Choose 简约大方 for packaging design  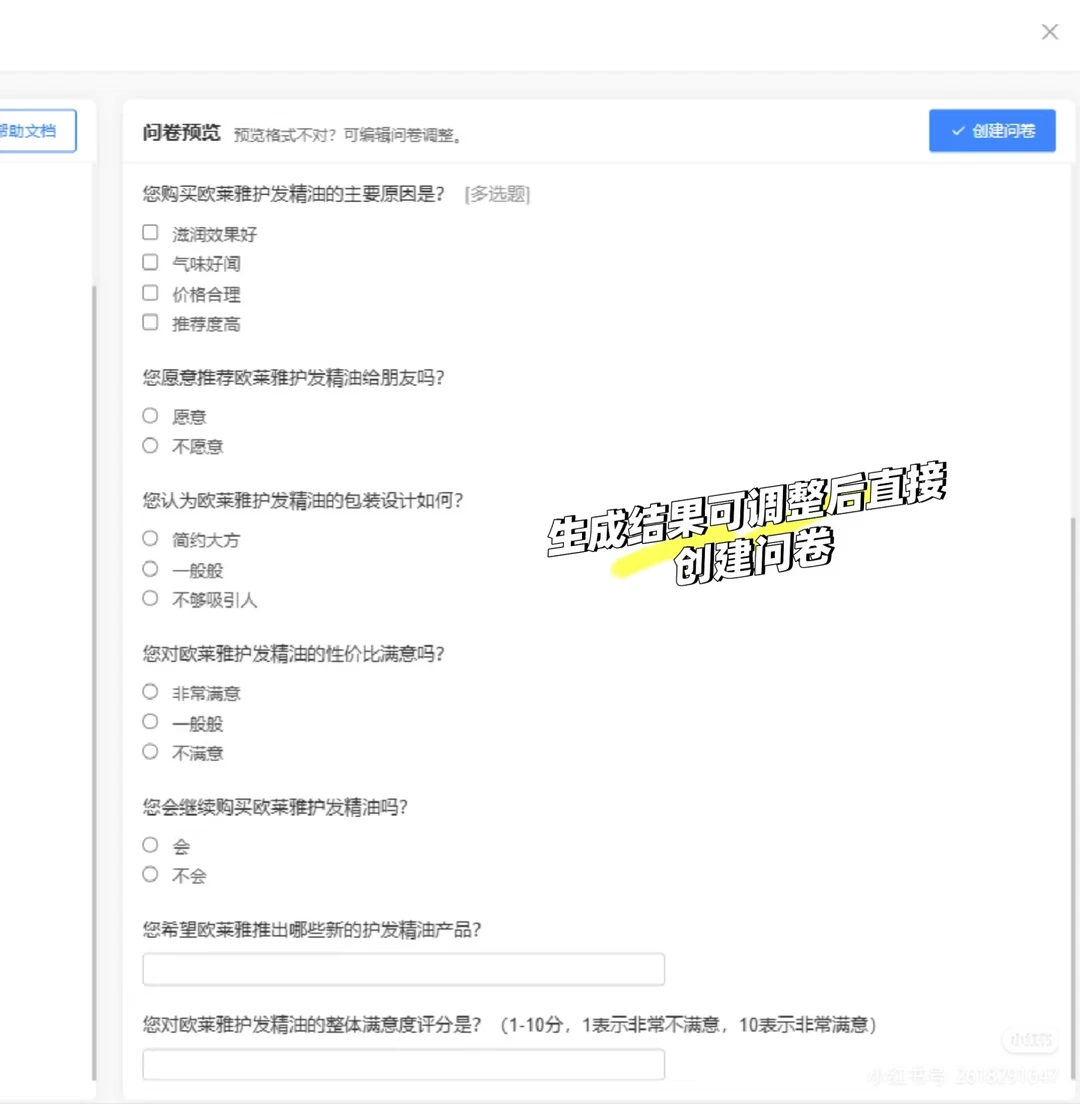(150, 539)
